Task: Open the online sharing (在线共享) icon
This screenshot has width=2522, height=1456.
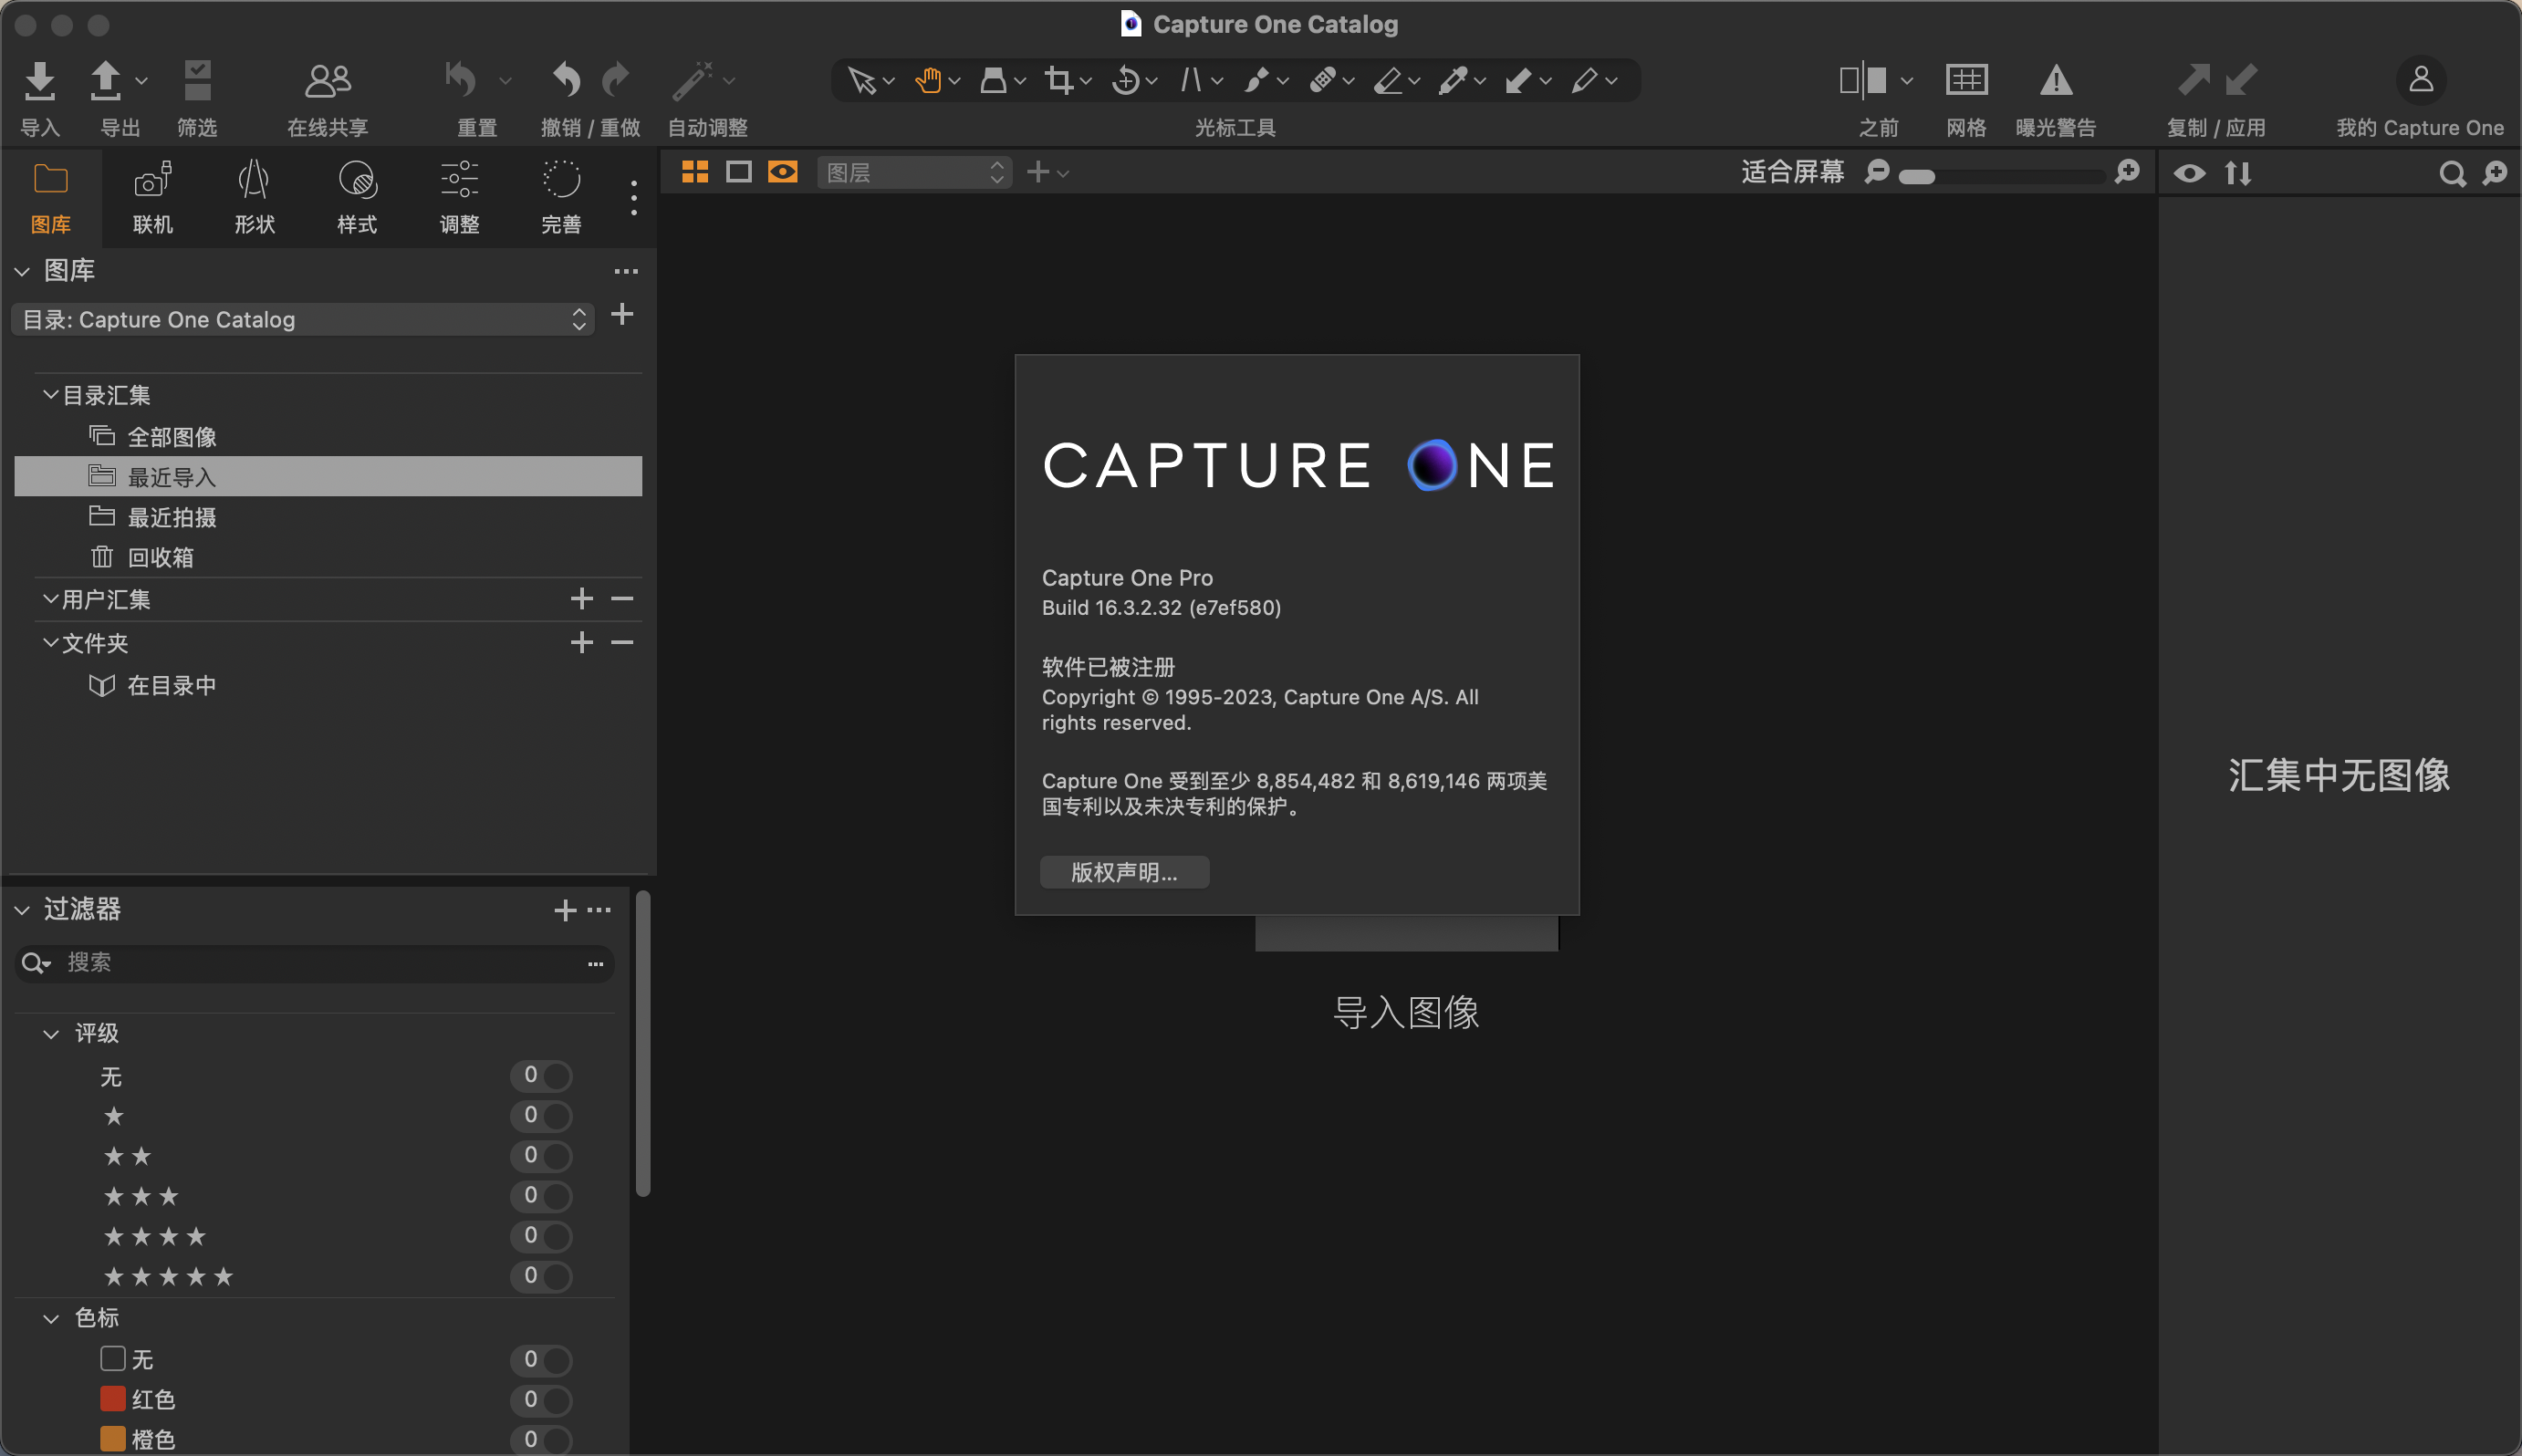Action: 327,80
